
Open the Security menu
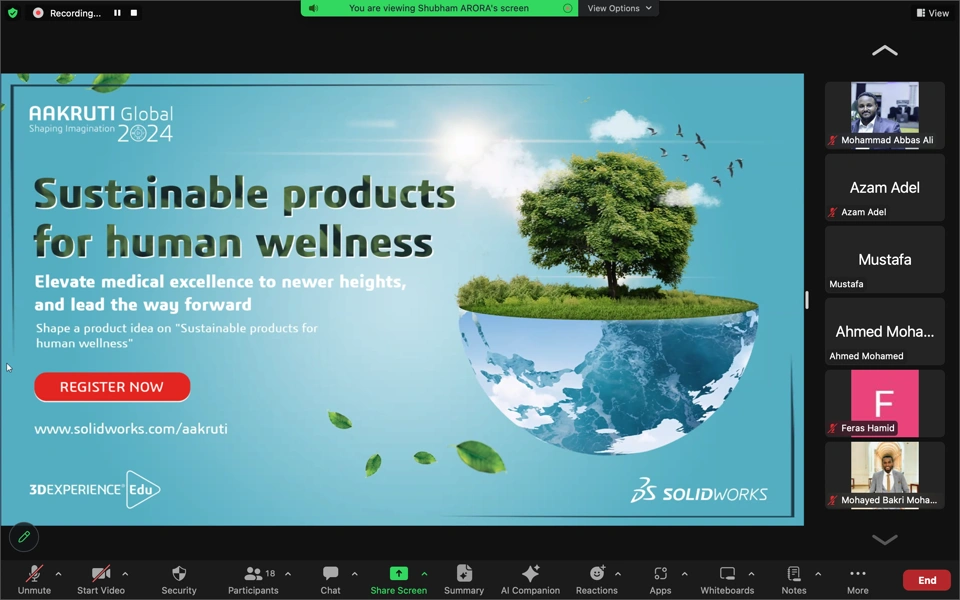pos(179,579)
